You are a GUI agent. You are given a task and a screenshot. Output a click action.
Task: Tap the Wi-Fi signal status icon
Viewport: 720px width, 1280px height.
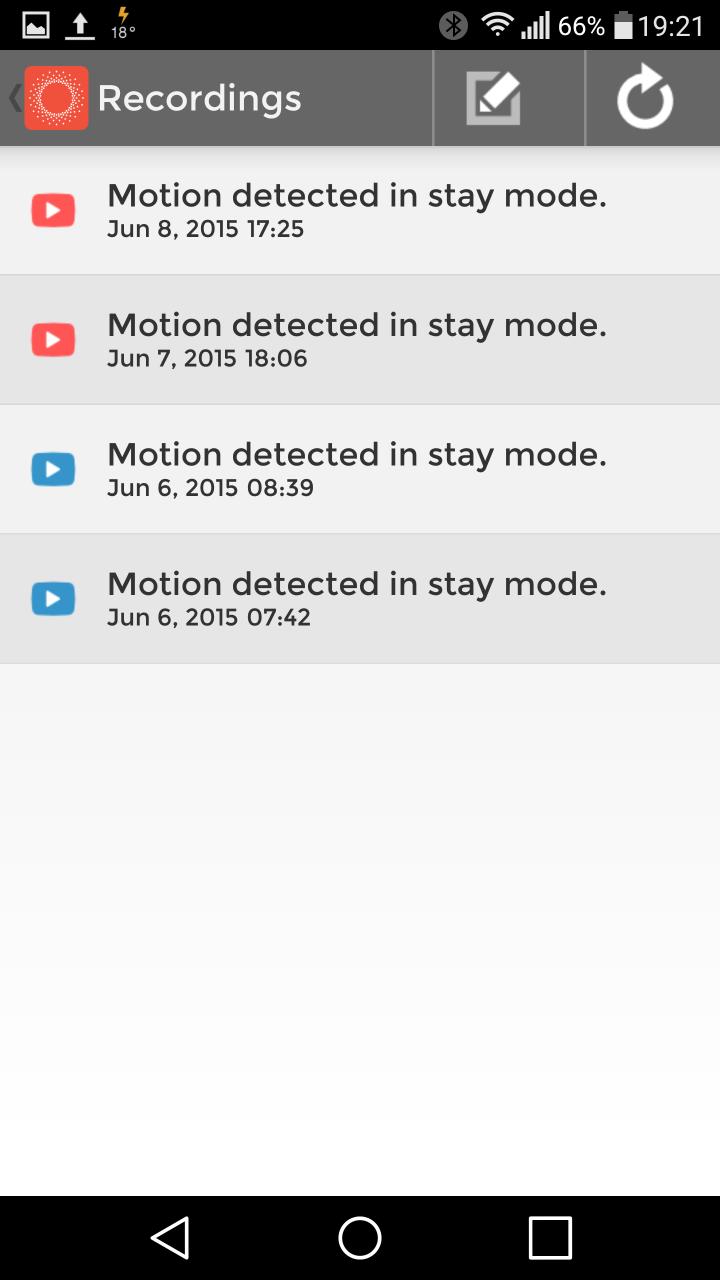(497, 24)
